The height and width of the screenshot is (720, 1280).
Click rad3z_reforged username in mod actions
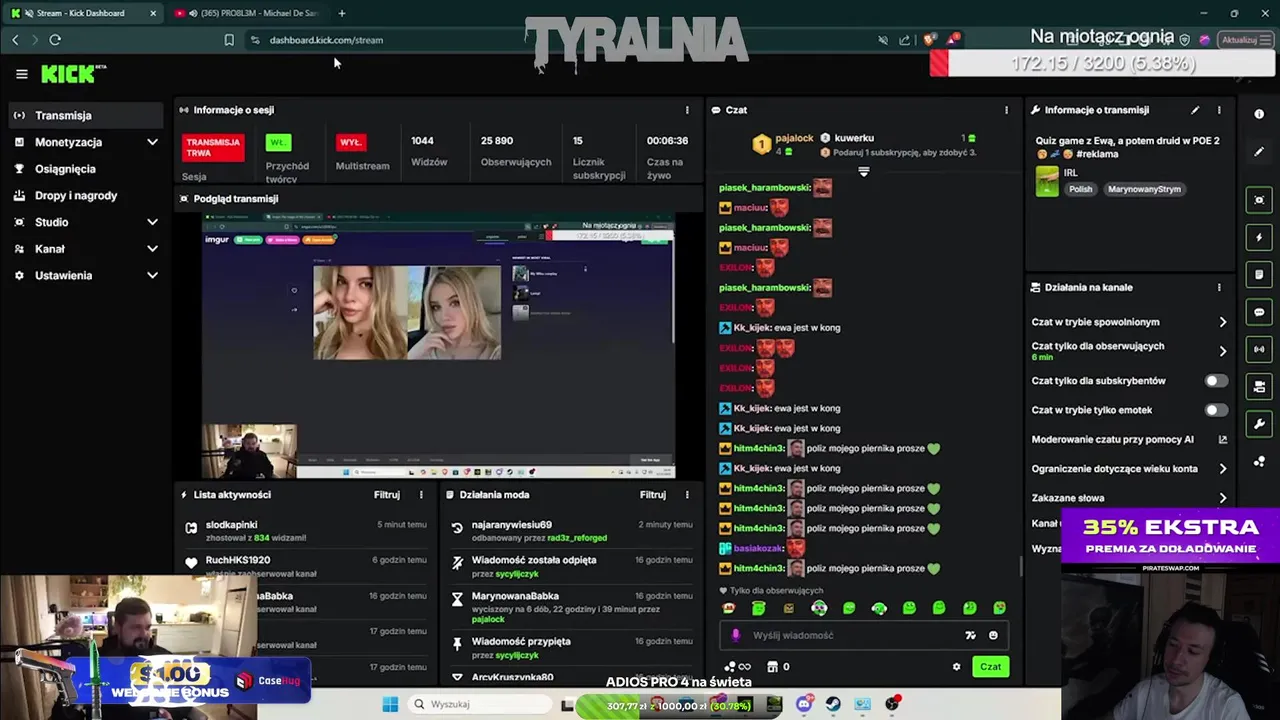click(577, 538)
